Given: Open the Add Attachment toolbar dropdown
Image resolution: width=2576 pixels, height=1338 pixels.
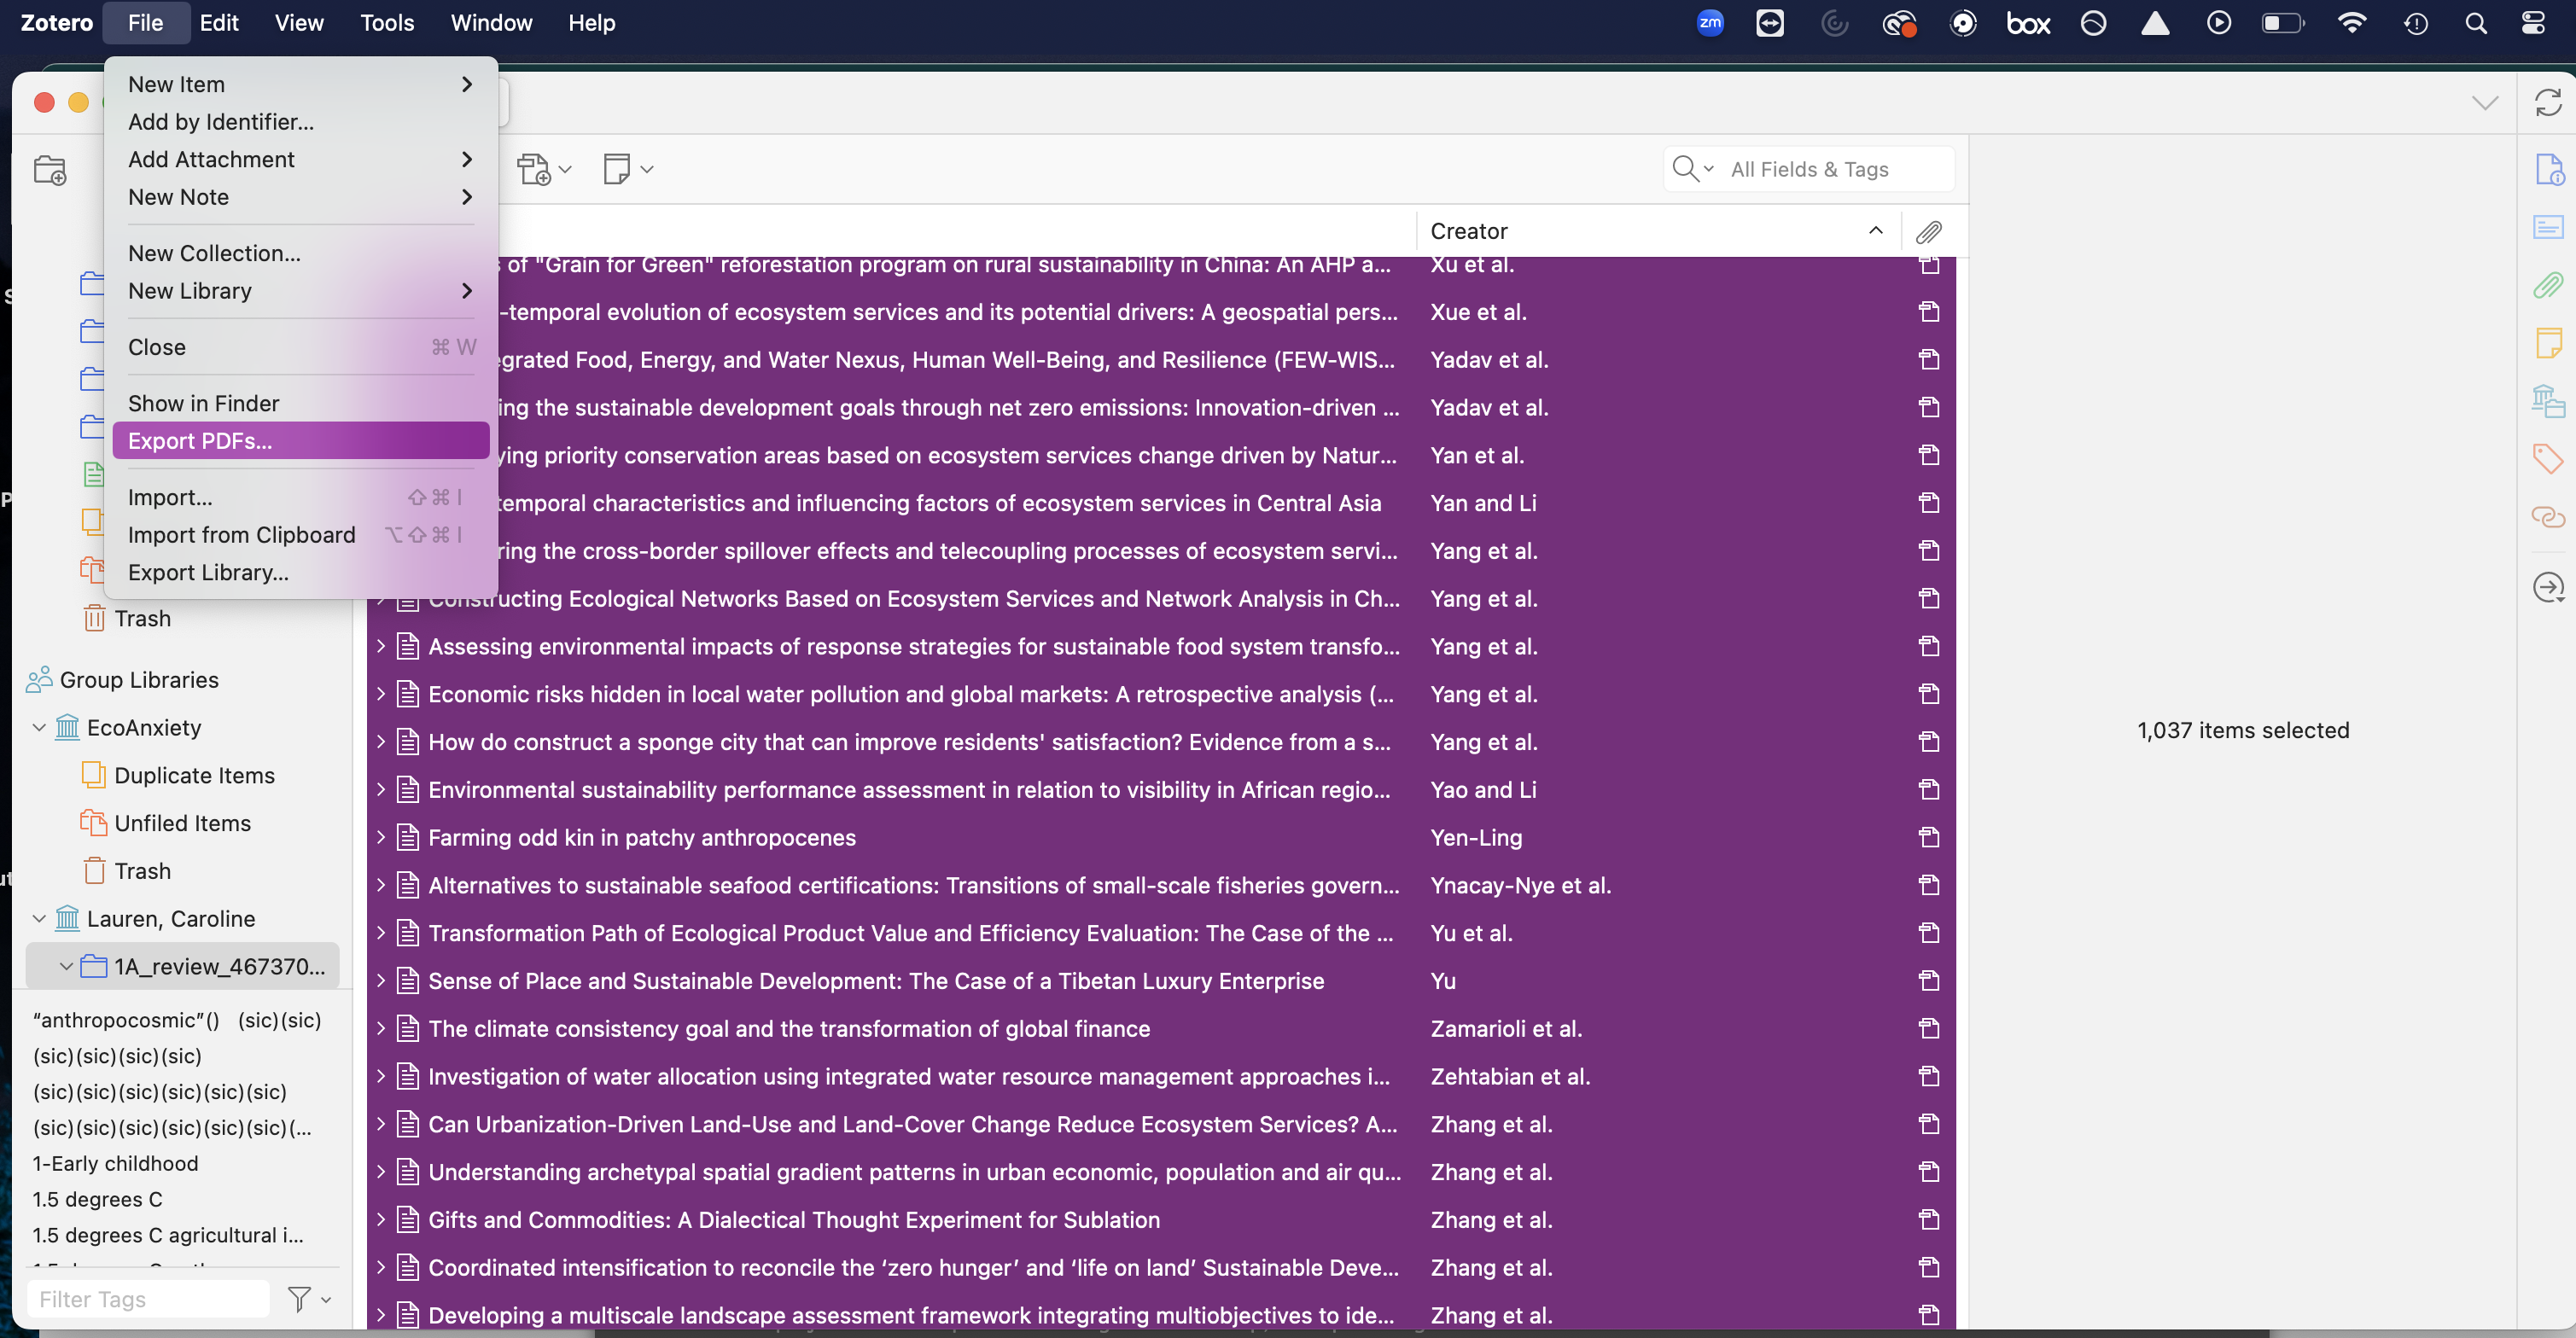Looking at the screenshot, I should [x=545, y=170].
